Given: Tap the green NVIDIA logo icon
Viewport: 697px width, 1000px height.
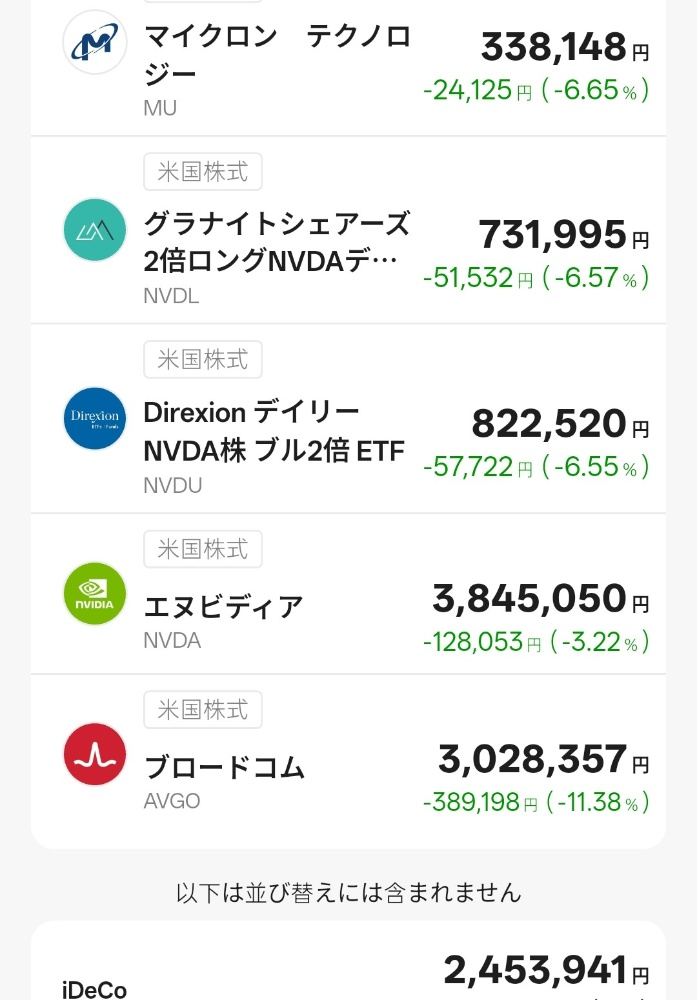Looking at the screenshot, I should [95, 594].
